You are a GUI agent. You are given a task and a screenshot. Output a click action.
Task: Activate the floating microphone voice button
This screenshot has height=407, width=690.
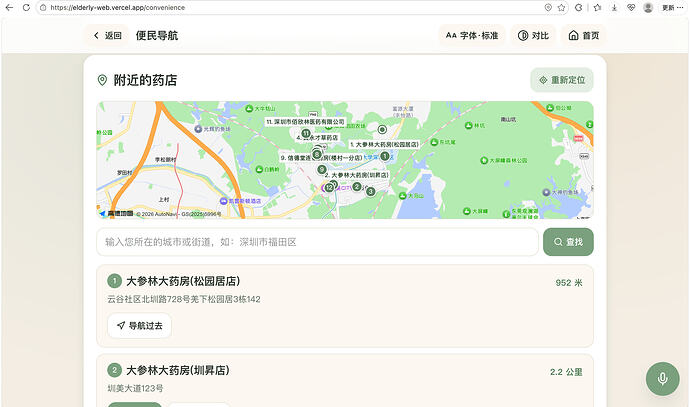click(663, 379)
